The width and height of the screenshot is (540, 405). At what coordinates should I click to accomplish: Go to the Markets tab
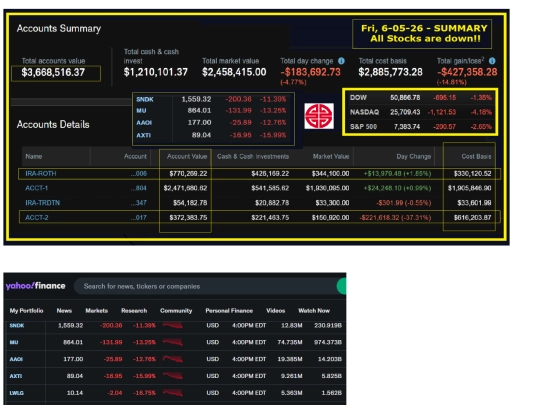pyautogui.click(x=96, y=311)
